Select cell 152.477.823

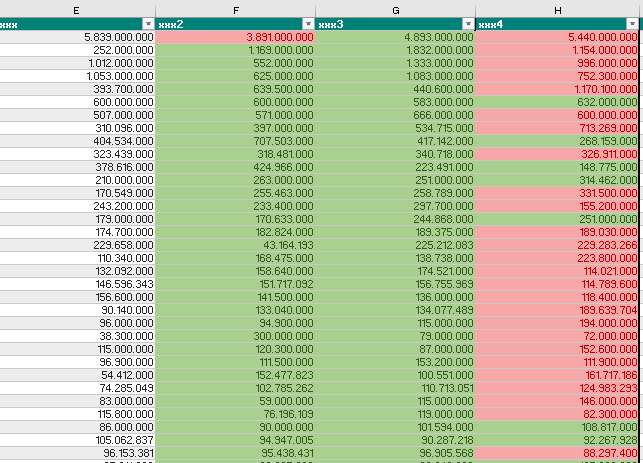235,375
